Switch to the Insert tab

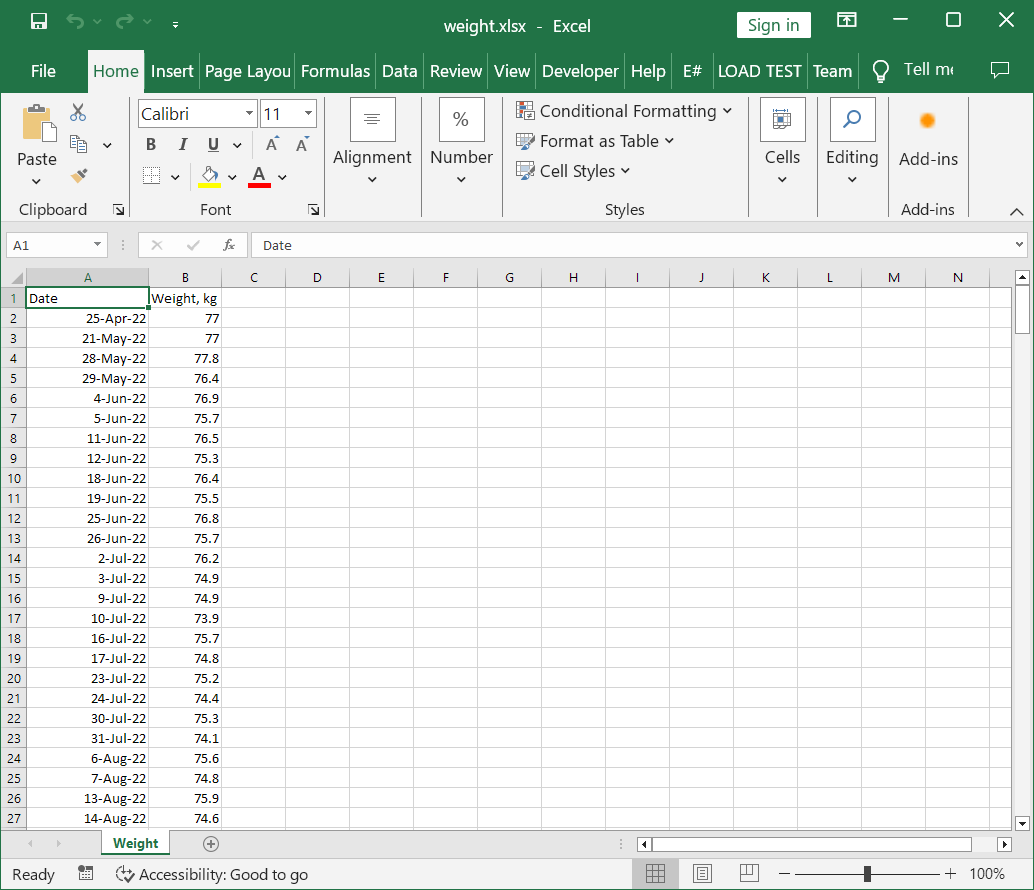pyautogui.click(x=172, y=71)
